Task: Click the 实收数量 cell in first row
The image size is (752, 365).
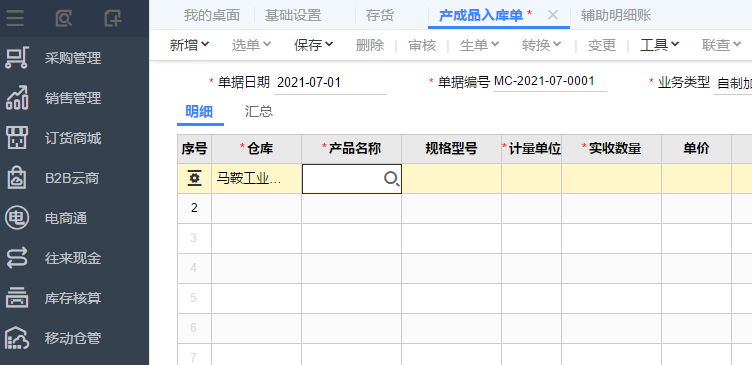Action: pyautogui.click(x=612, y=179)
